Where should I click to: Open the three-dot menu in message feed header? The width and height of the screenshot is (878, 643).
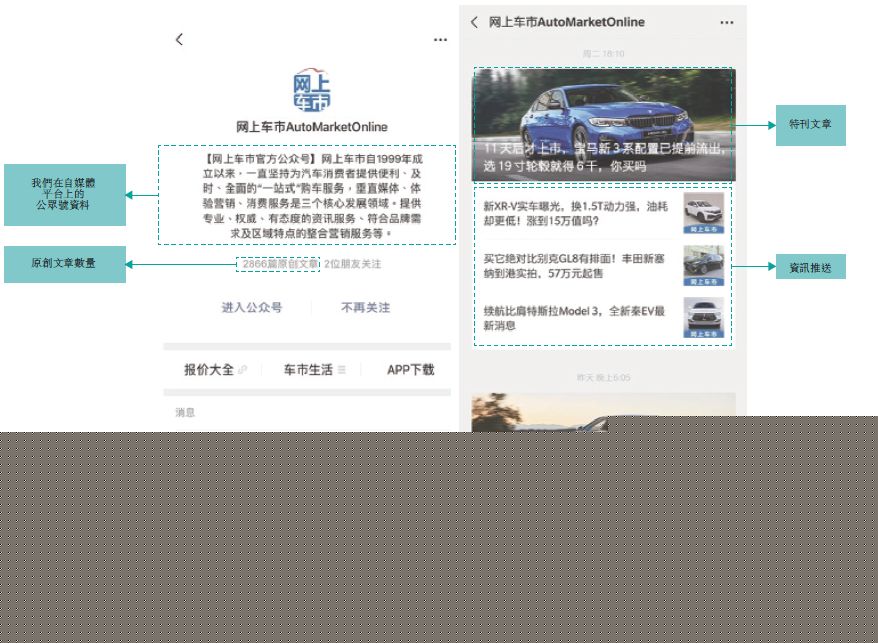[726, 22]
